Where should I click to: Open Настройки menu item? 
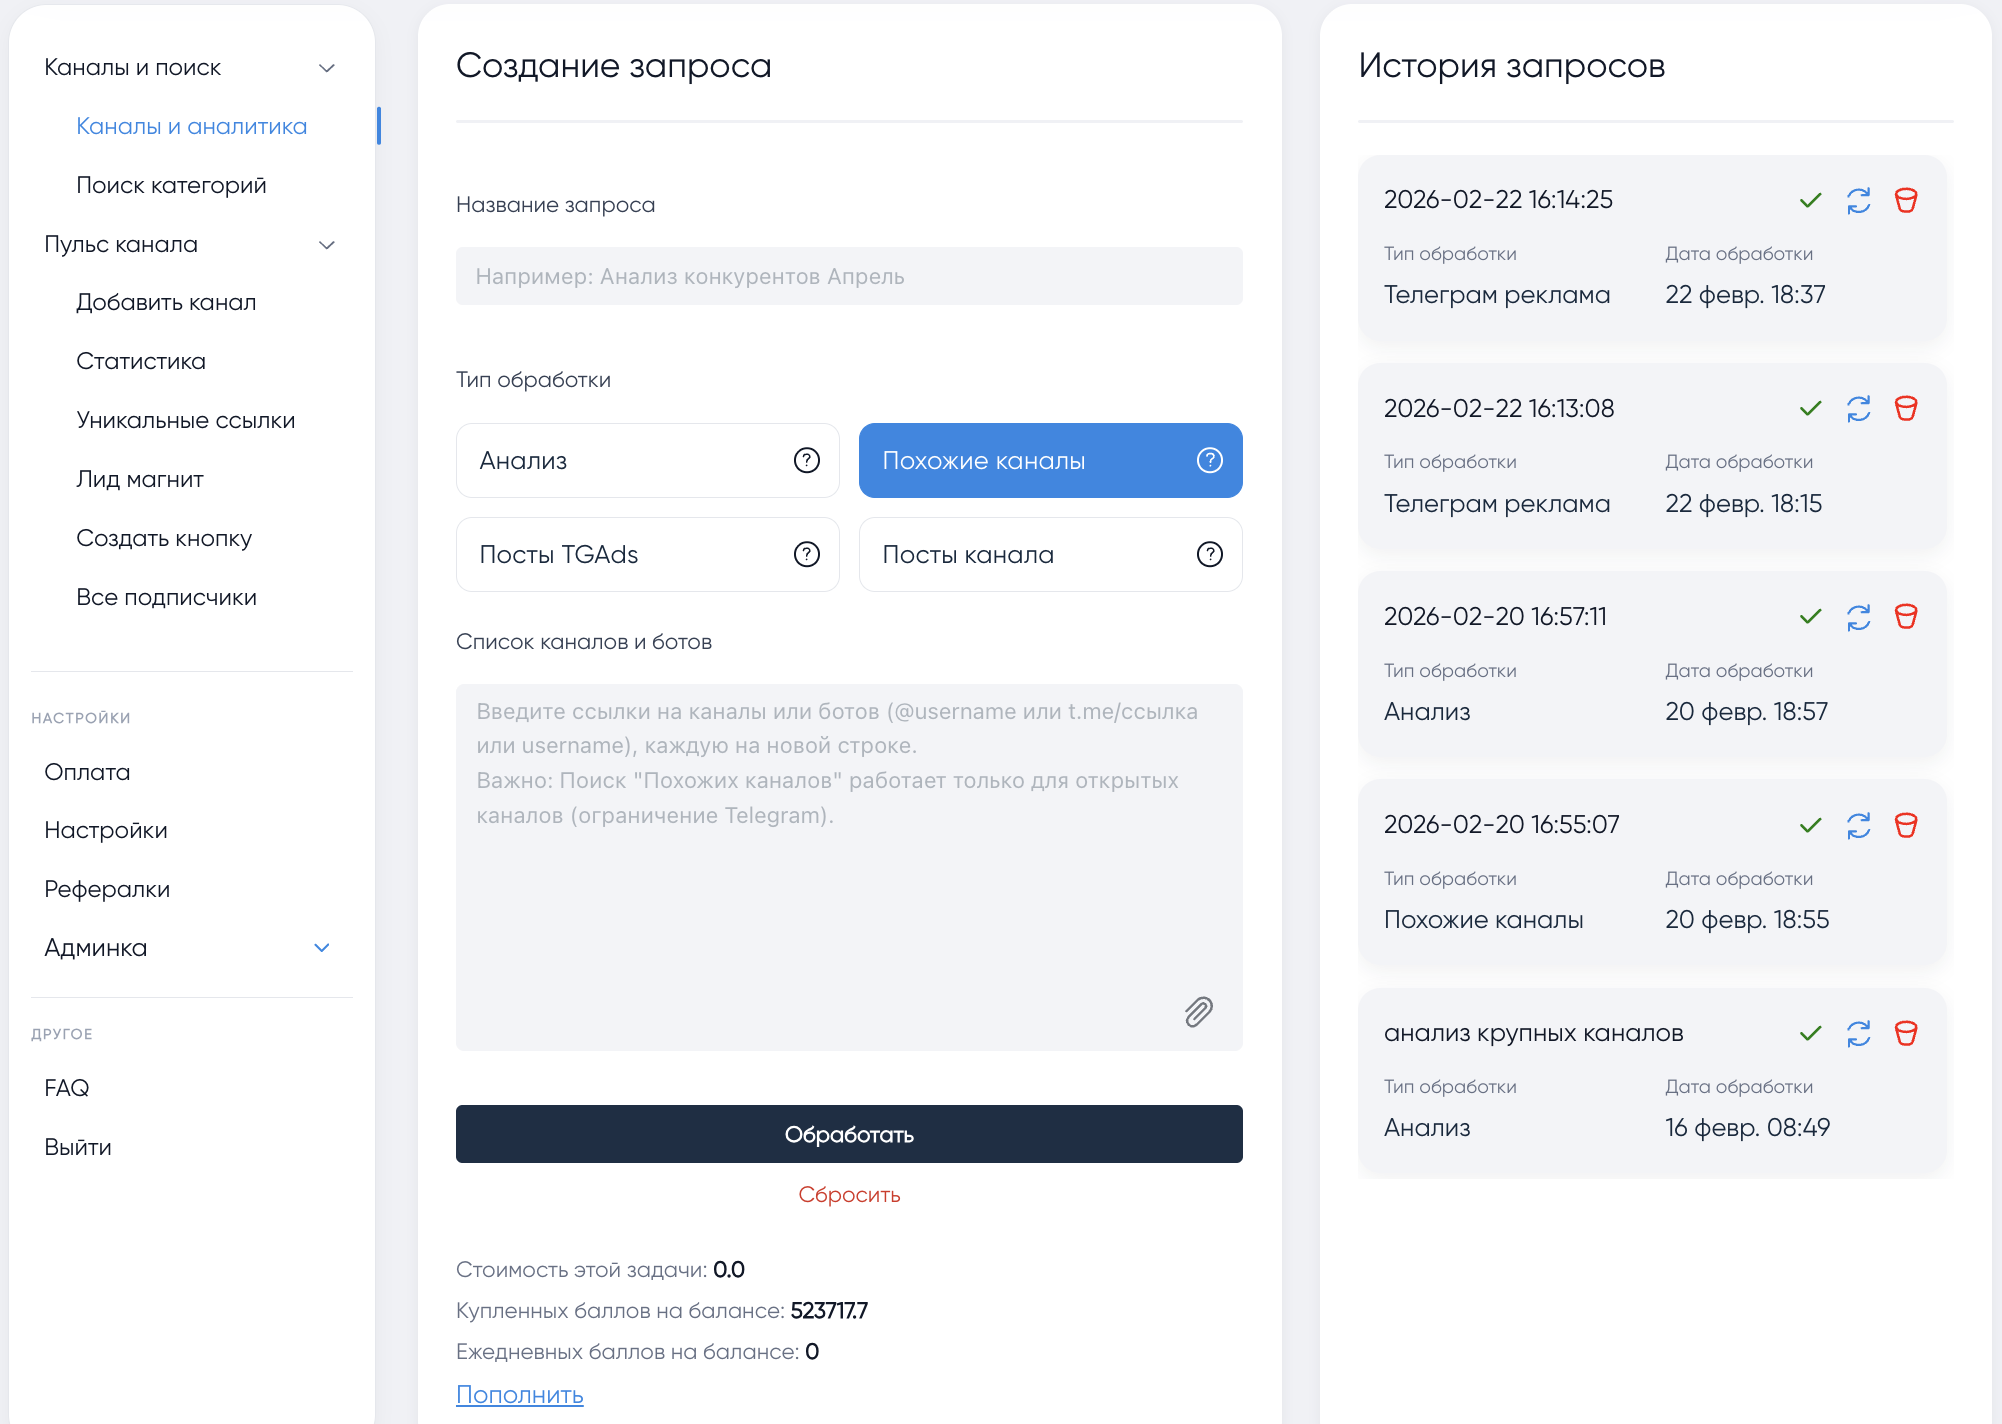(106, 830)
